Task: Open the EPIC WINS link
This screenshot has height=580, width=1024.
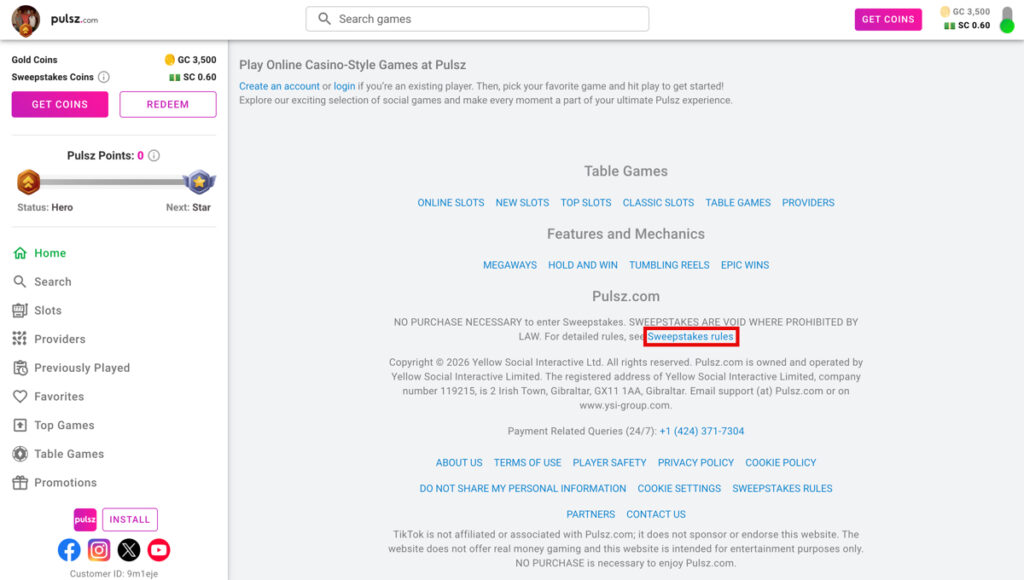Action: coord(745,265)
